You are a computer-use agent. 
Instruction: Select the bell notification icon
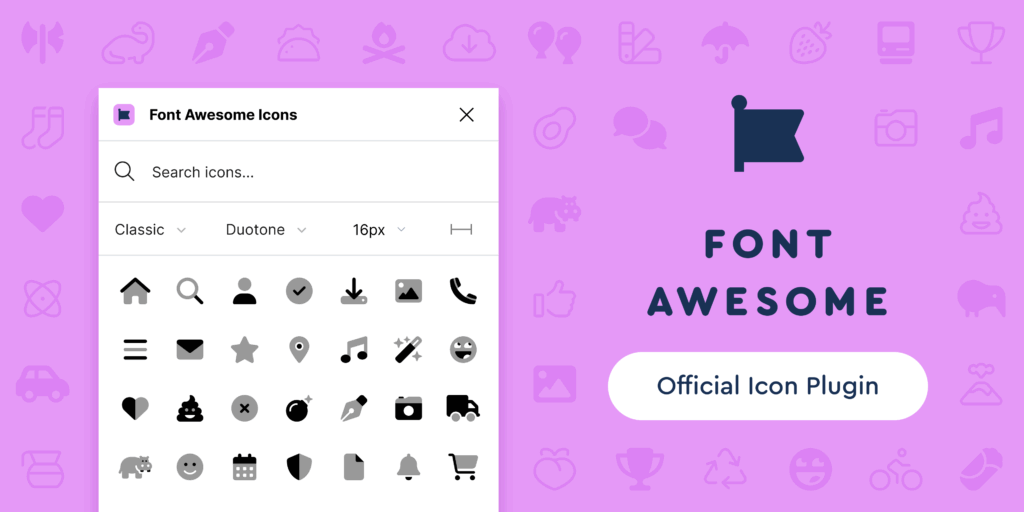tap(408, 467)
